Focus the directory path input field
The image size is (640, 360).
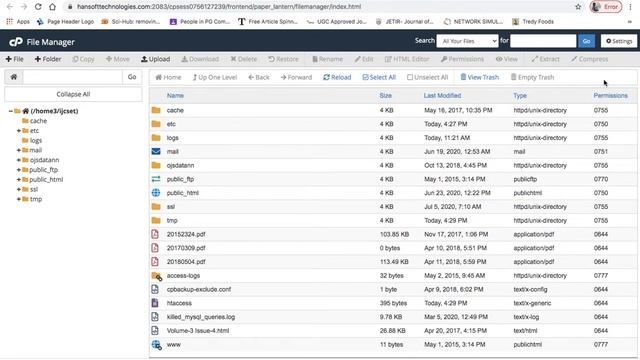[73, 77]
